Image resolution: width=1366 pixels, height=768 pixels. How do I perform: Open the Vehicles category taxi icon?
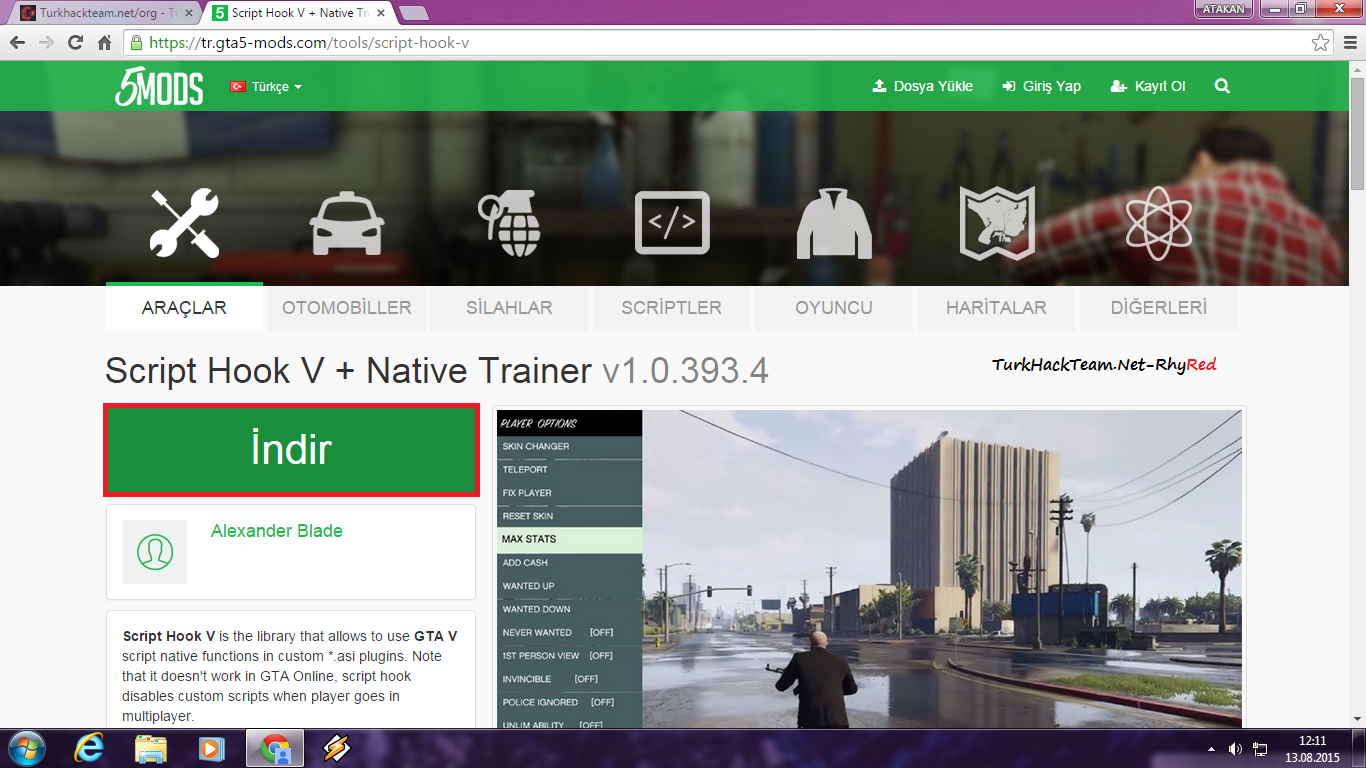[347, 225]
